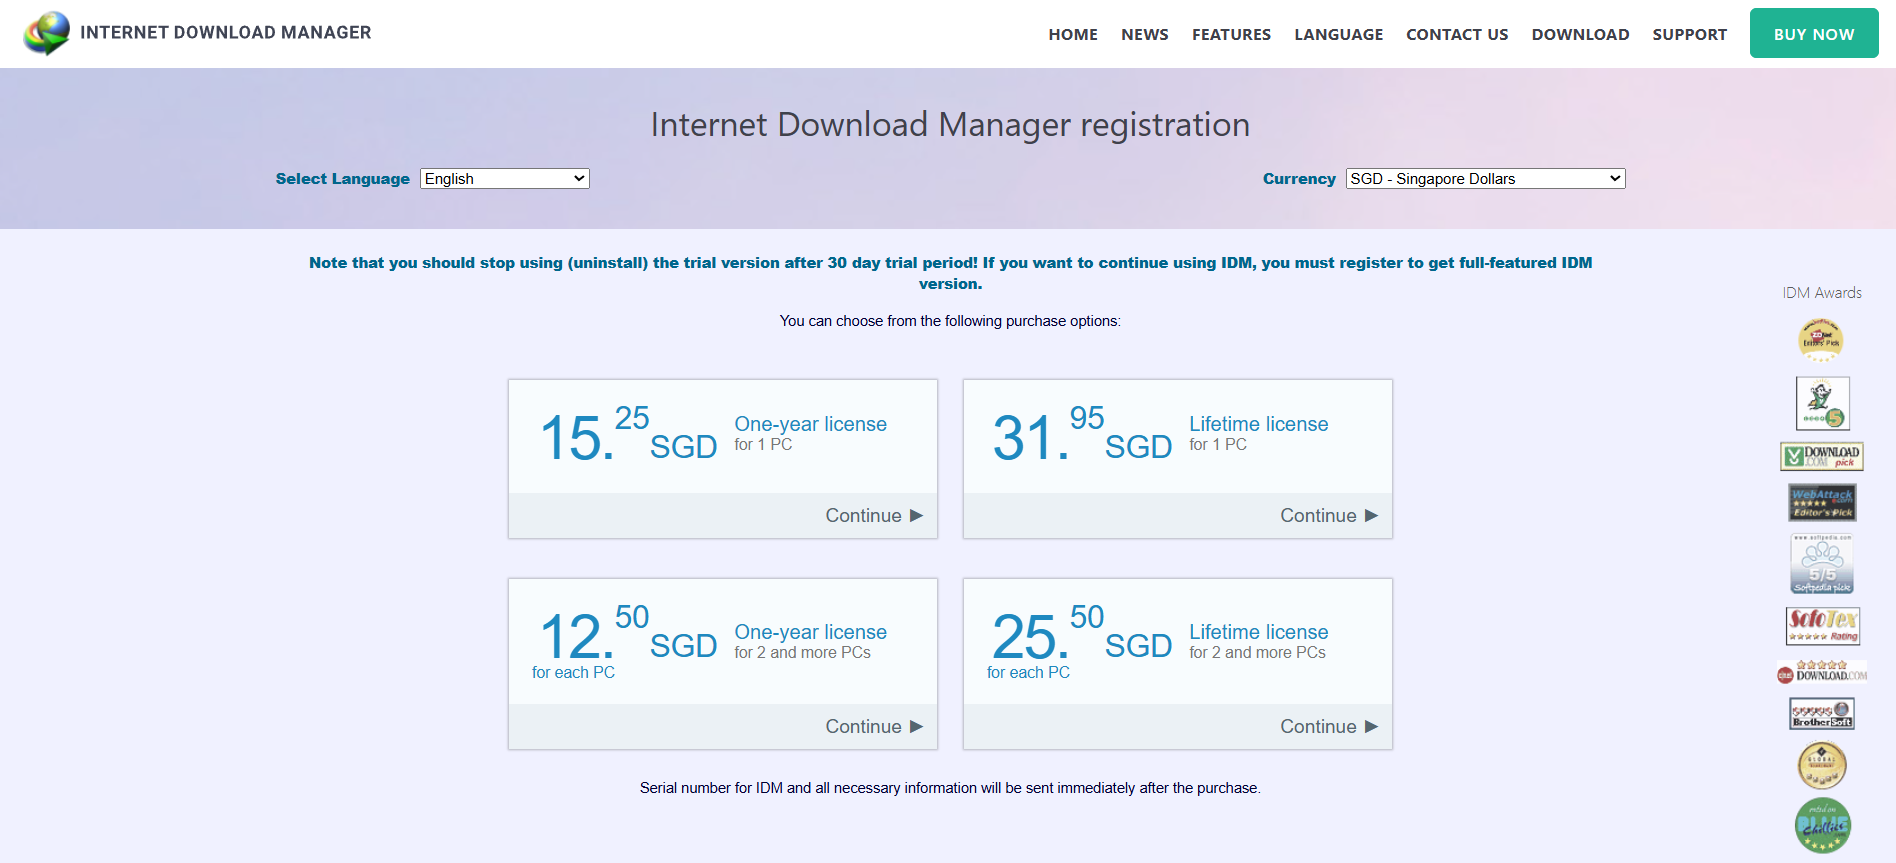Click the serial number information sentence

[x=950, y=788]
